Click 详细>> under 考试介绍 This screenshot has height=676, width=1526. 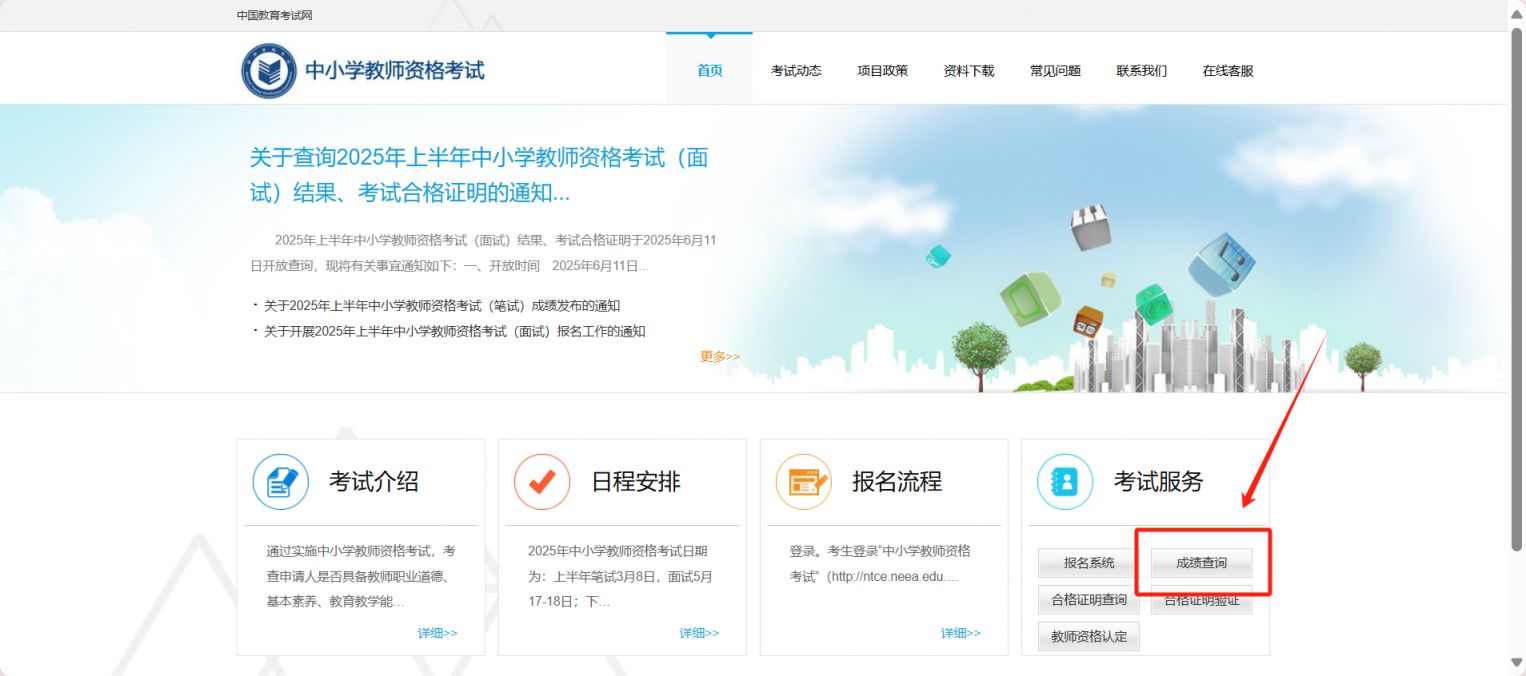[x=437, y=633]
